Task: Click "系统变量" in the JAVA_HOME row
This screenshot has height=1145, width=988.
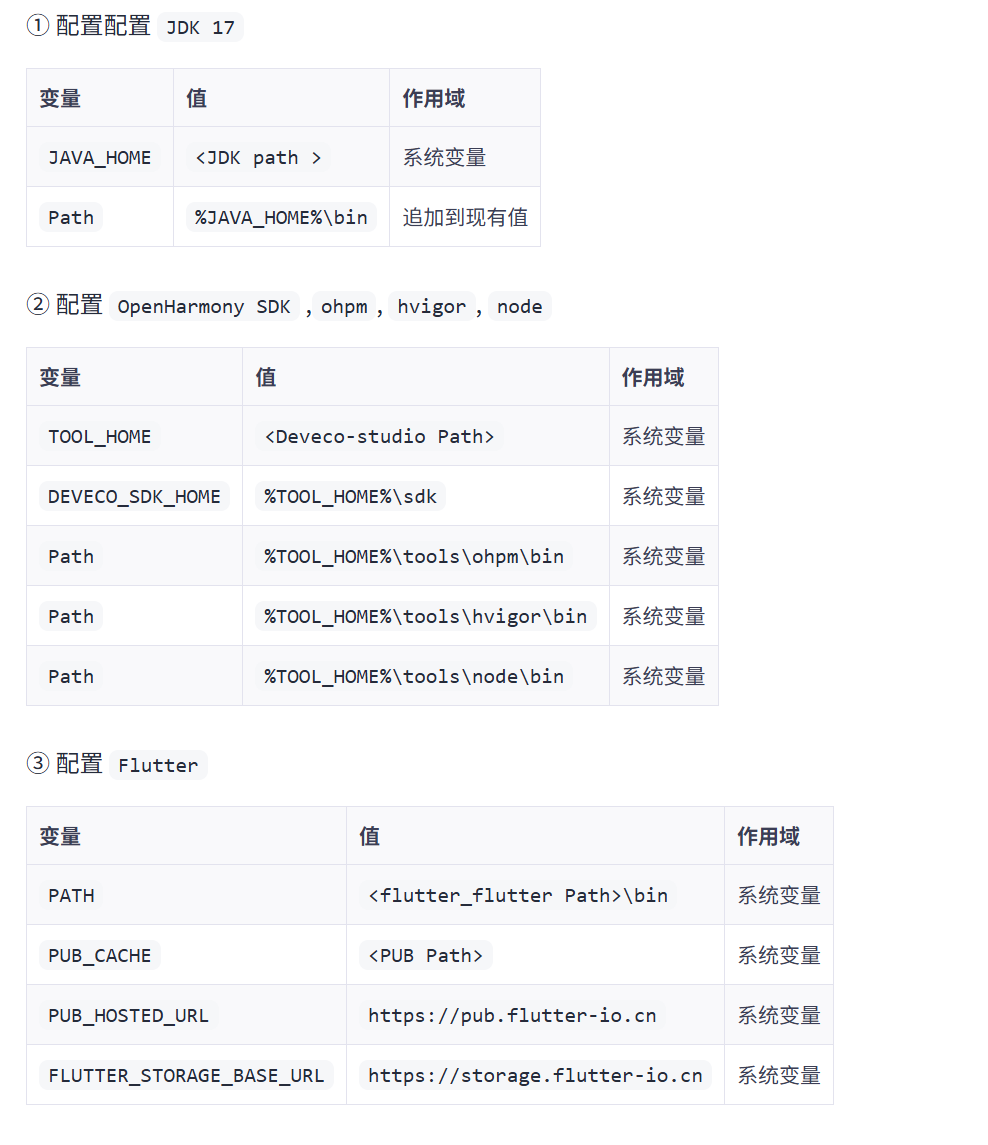Action: (444, 158)
